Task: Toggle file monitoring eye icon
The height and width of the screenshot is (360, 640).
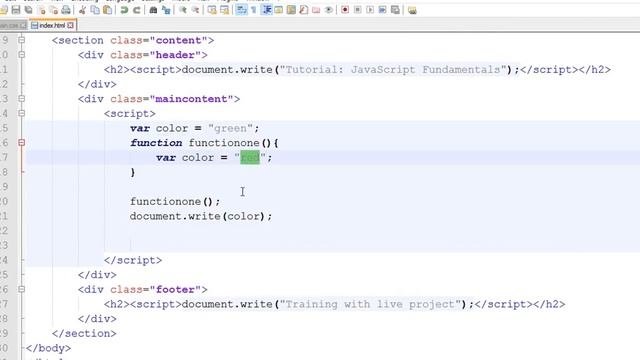Action: tap(329, 10)
